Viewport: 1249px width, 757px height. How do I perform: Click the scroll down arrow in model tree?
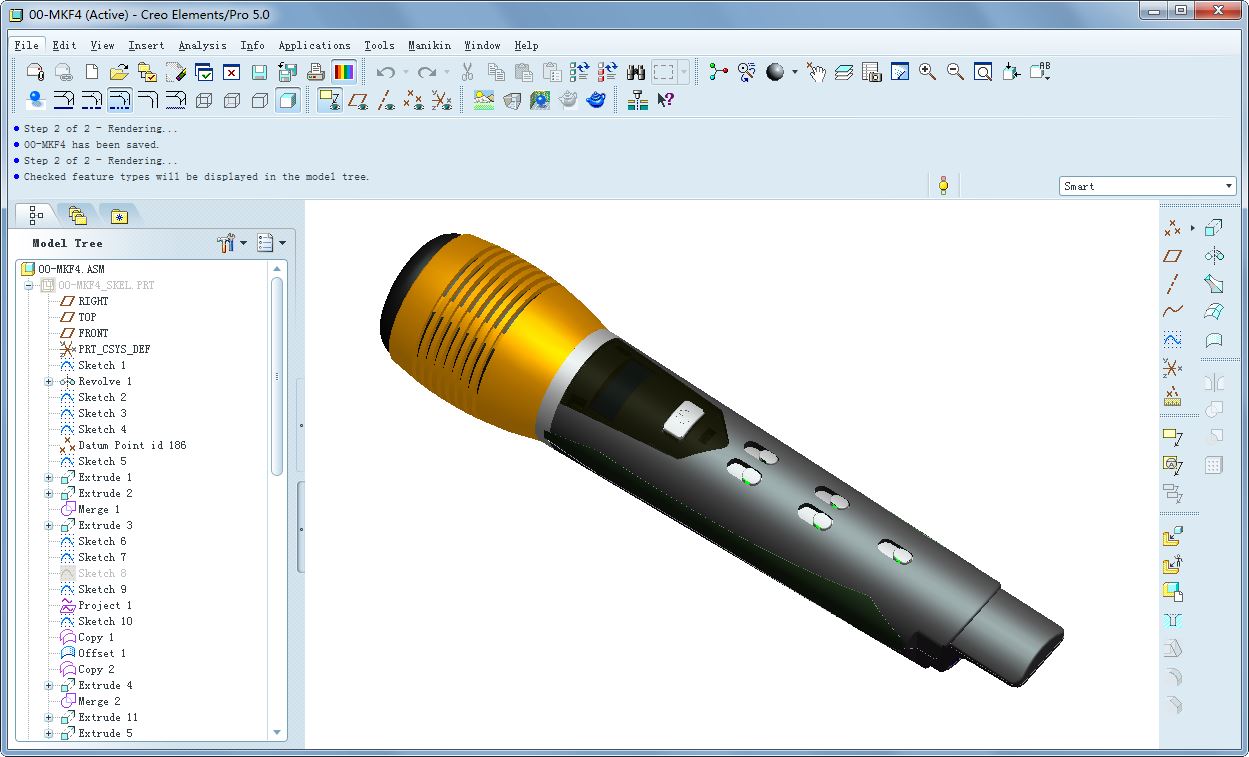click(x=277, y=733)
